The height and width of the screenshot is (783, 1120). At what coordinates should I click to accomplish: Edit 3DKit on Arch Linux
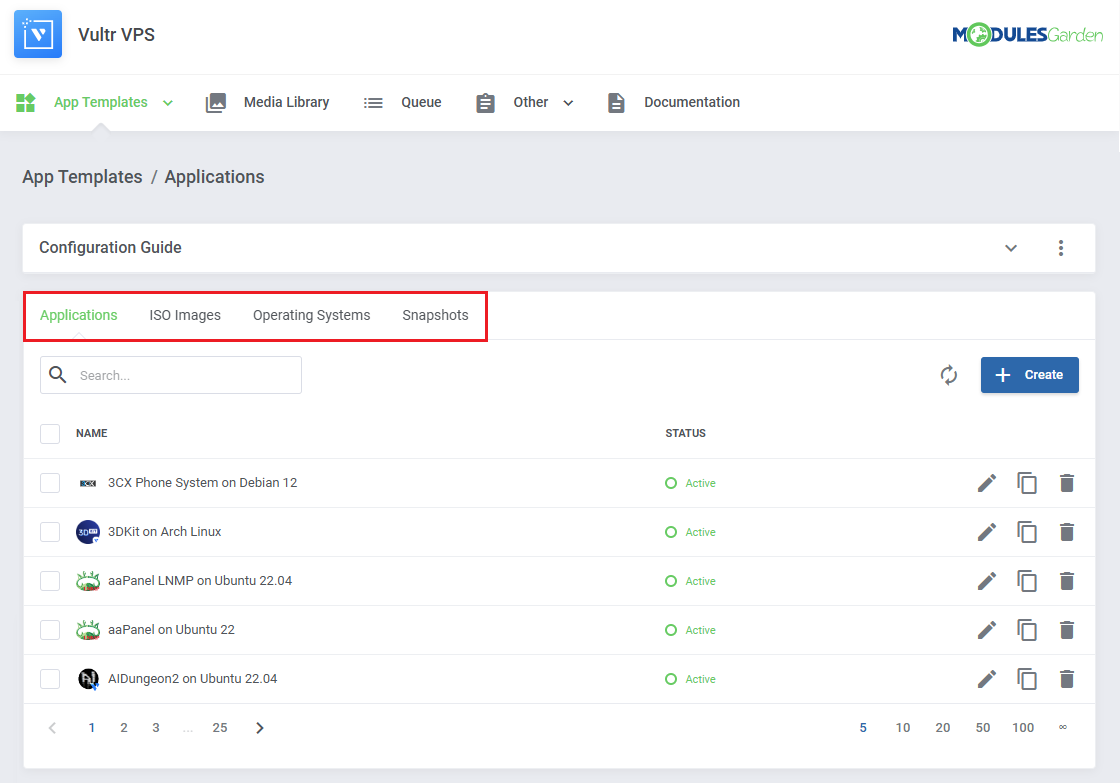(x=986, y=532)
